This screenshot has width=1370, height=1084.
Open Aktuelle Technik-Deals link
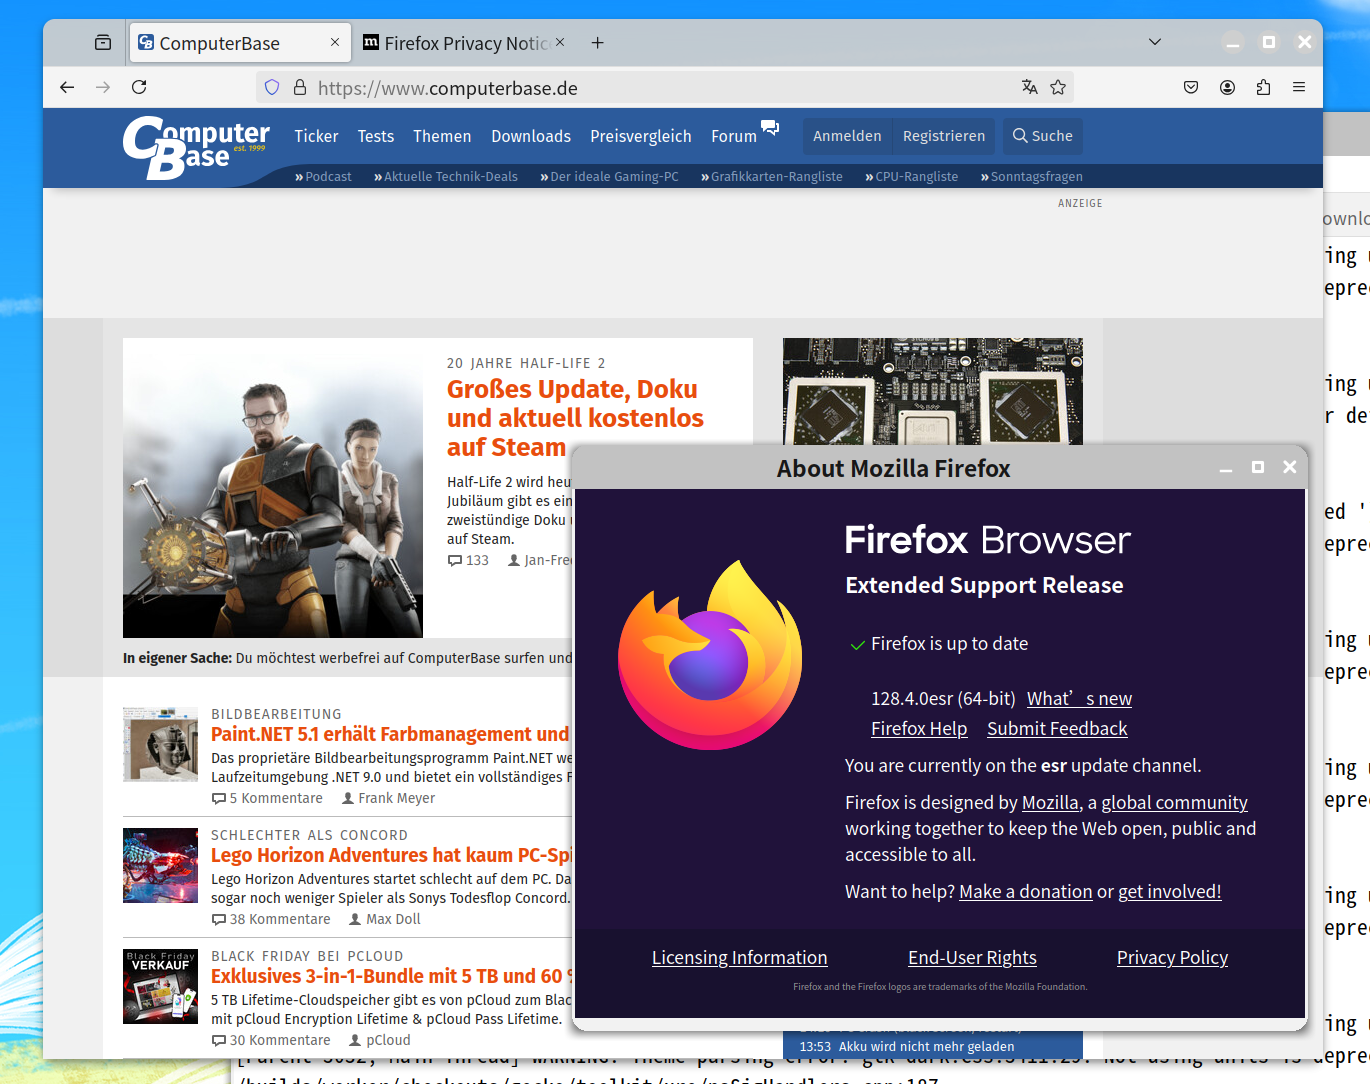446,177
